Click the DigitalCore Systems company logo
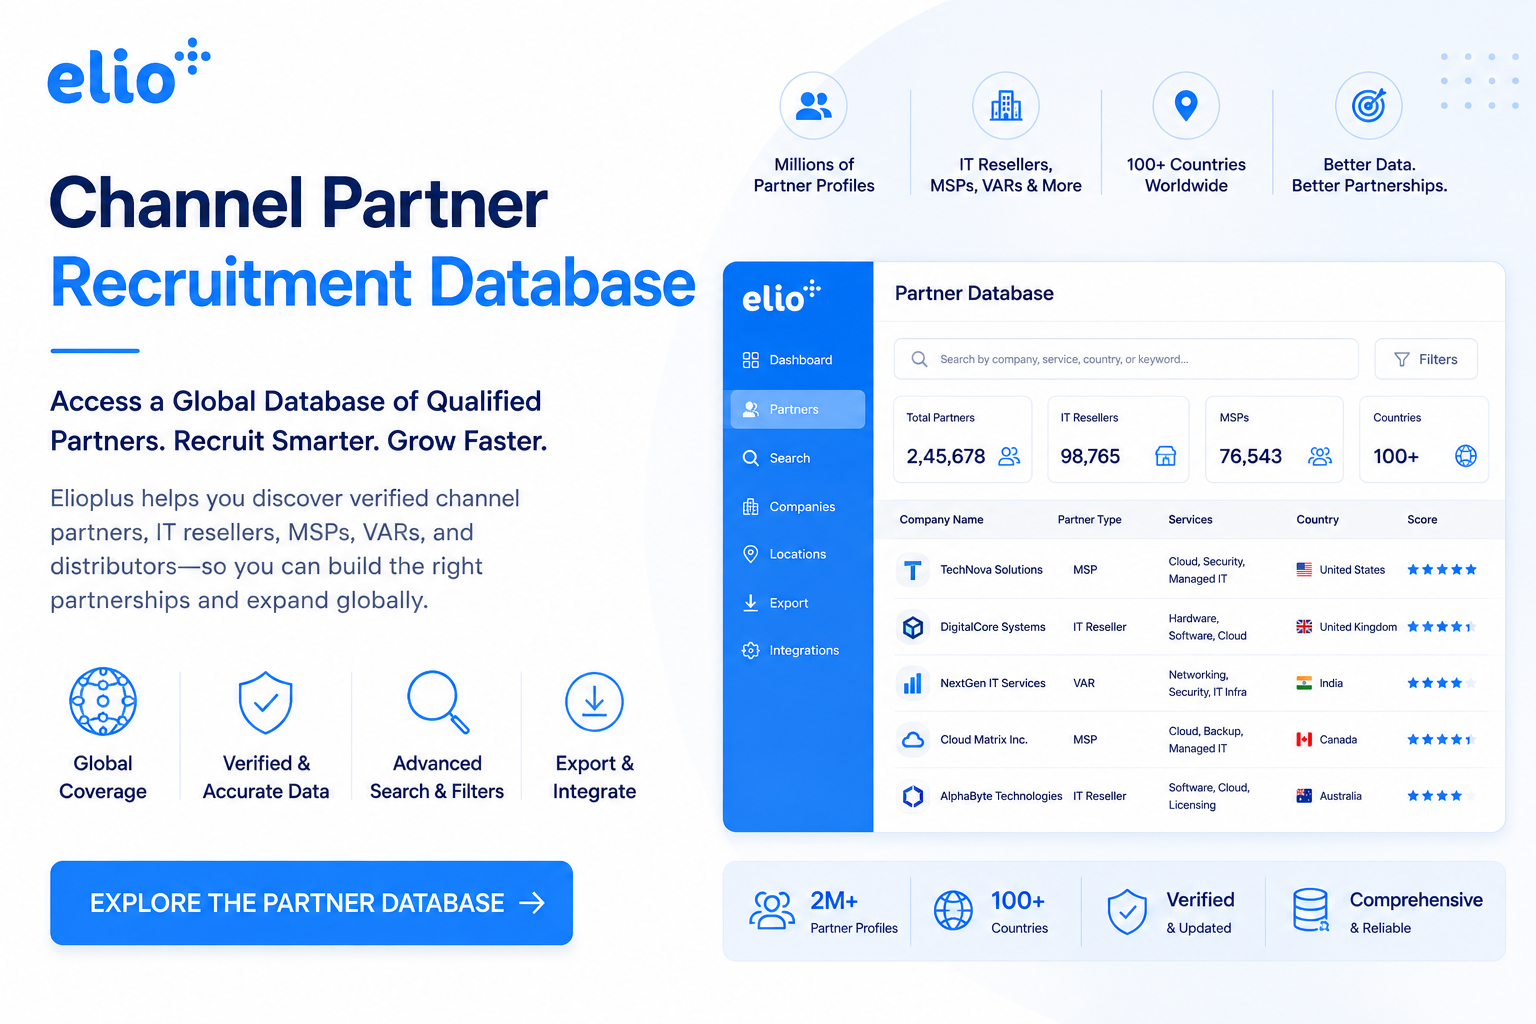 [912, 627]
